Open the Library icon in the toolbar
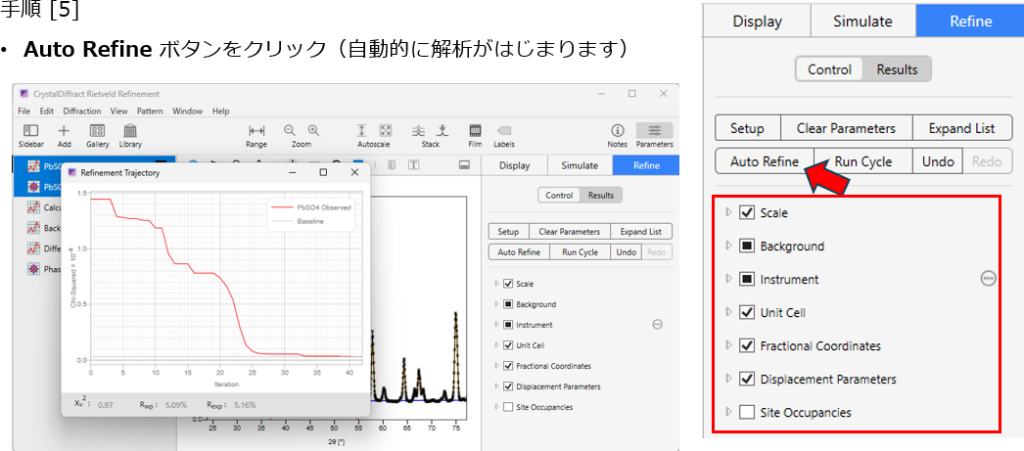Screen dimensions: 1024x451 tap(130, 130)
